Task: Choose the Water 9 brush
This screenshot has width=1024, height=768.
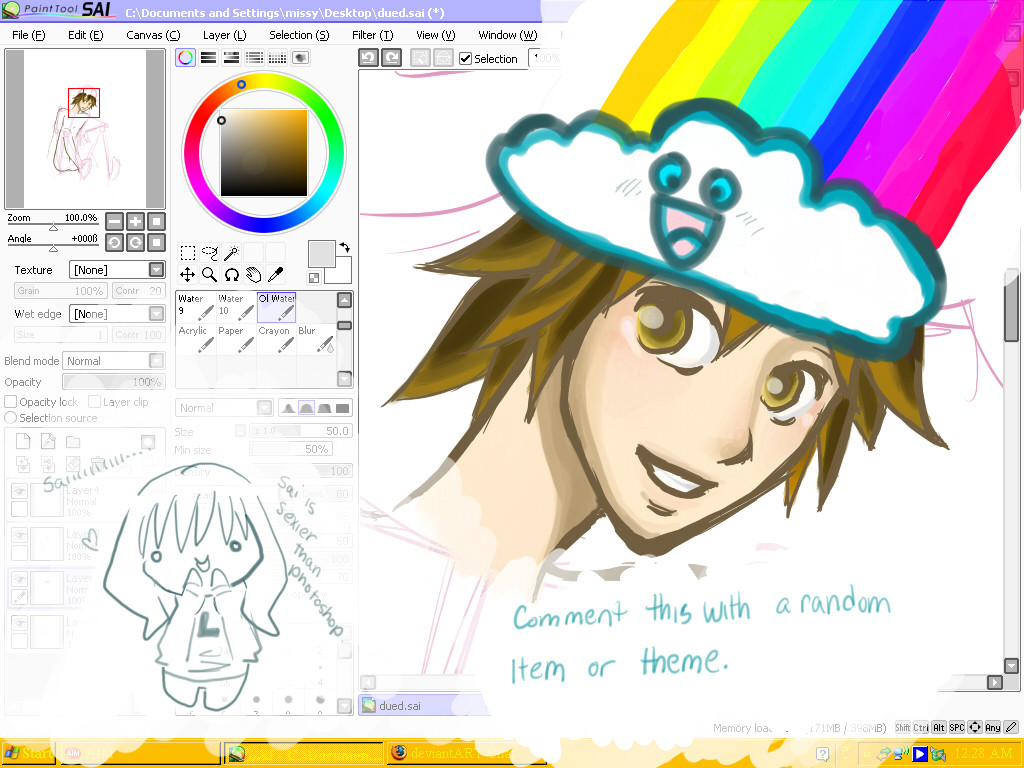Action: click(x=196, y=307)
